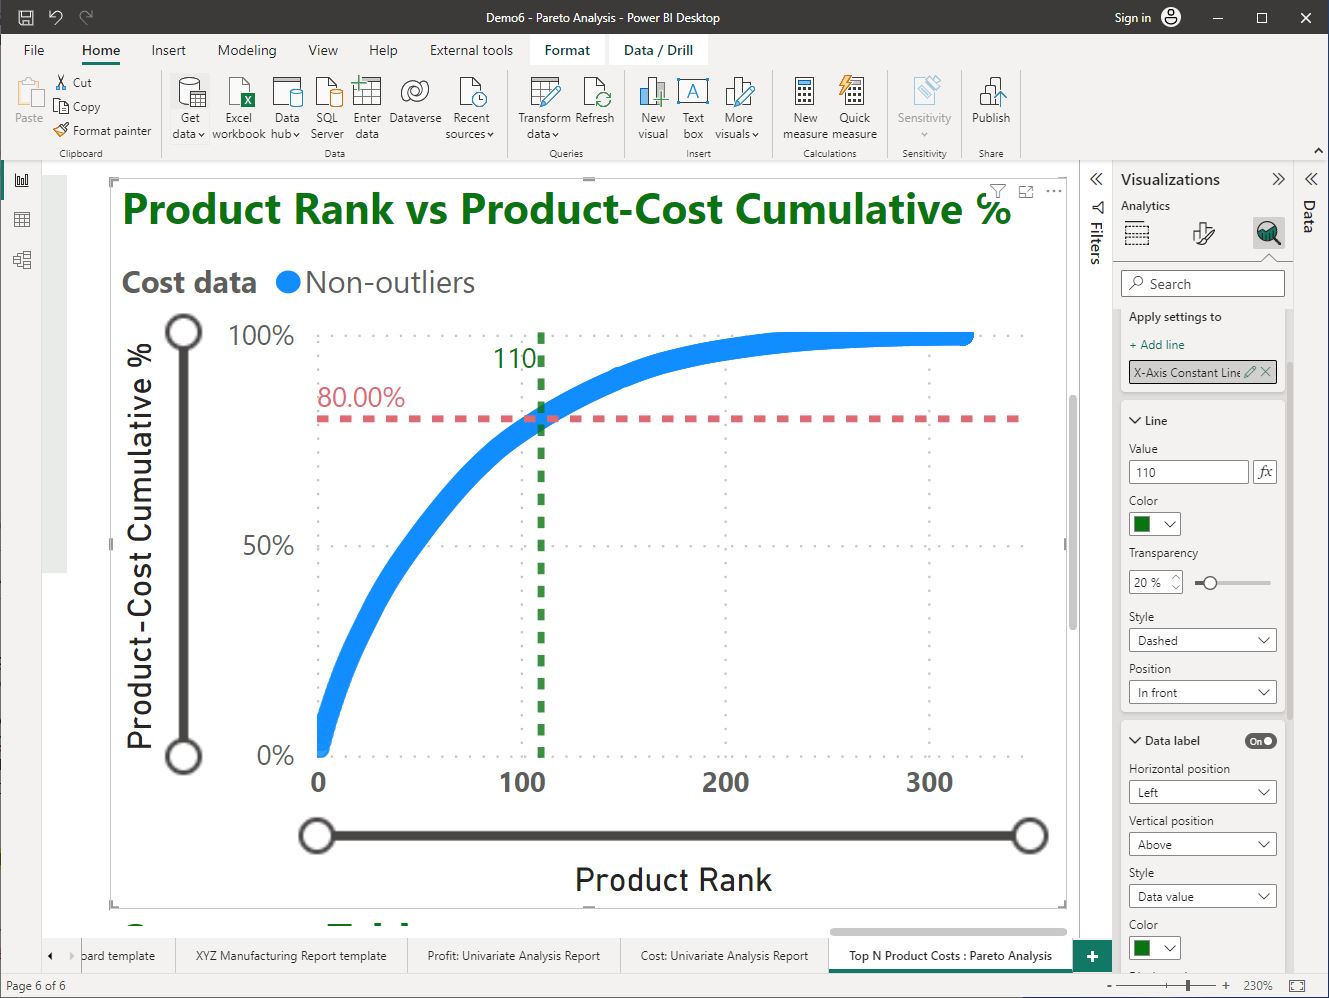Open the visual's More options ellipsis
This screenshot has height=998, width=1329.
[x=1054, y=190]
